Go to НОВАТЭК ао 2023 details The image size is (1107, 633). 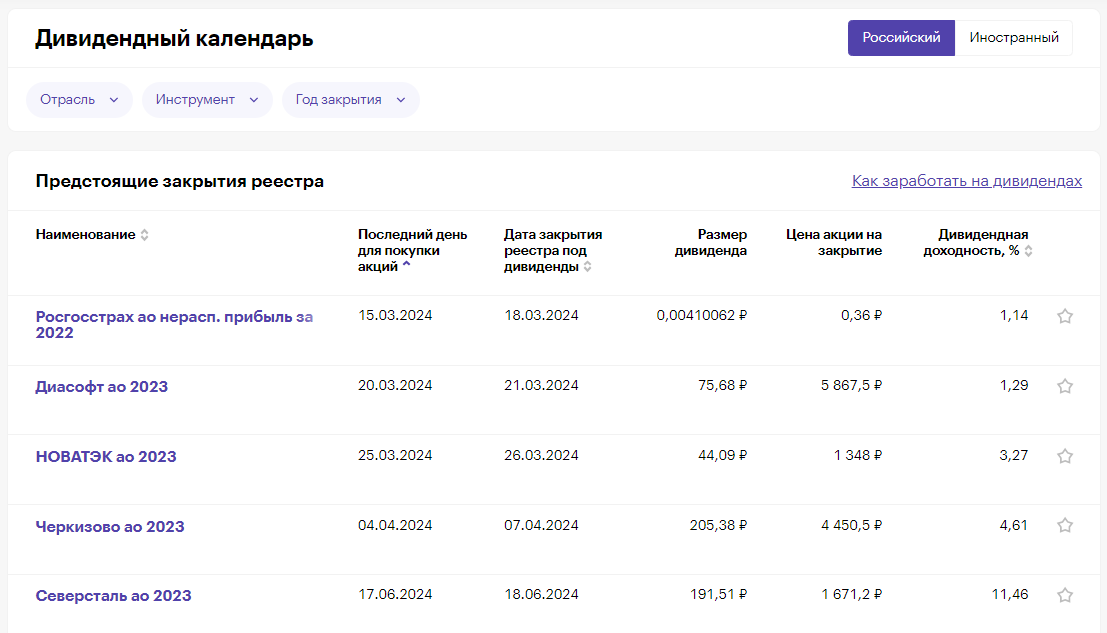pyautogui.click(x=106, y=457)
